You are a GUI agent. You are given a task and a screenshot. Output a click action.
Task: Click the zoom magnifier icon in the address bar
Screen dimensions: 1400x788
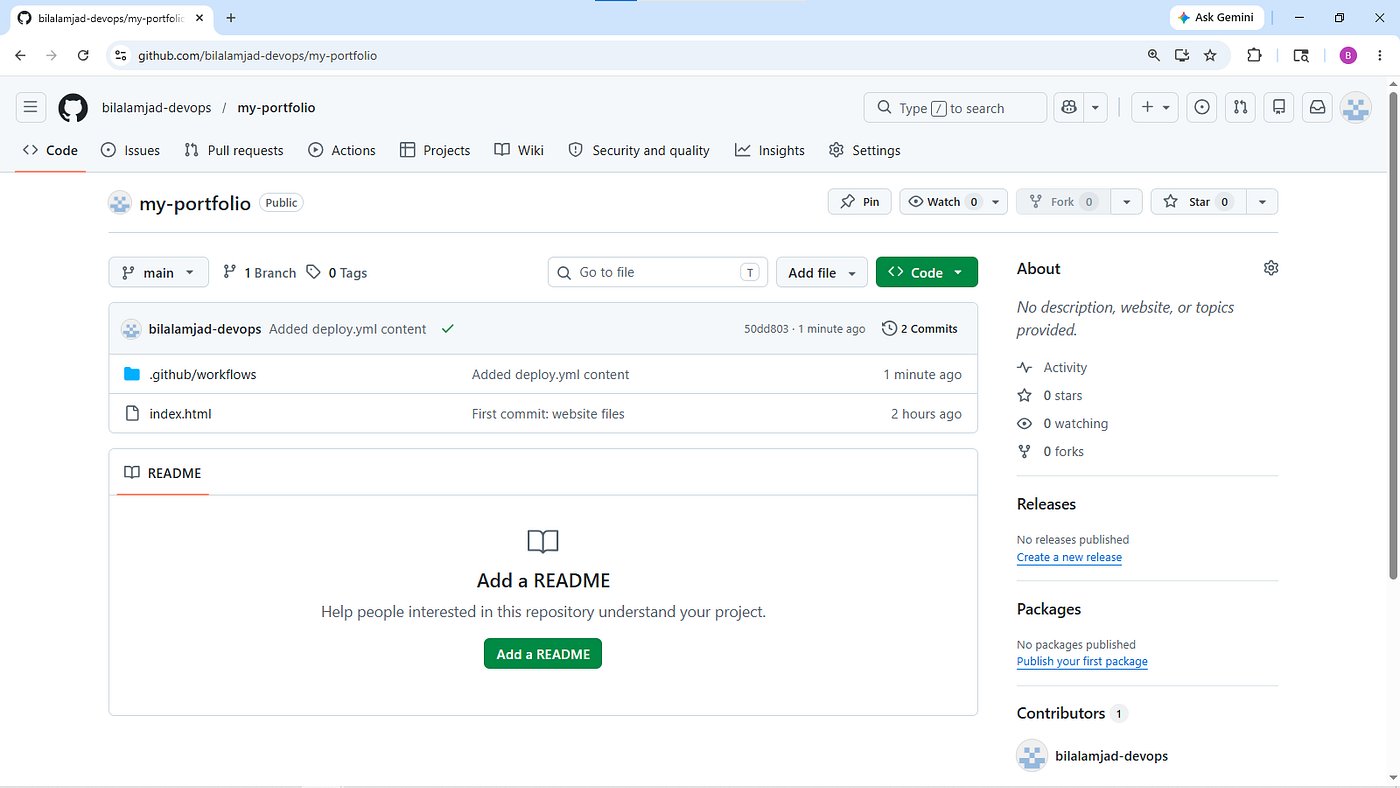click(x=1154, y=56)
